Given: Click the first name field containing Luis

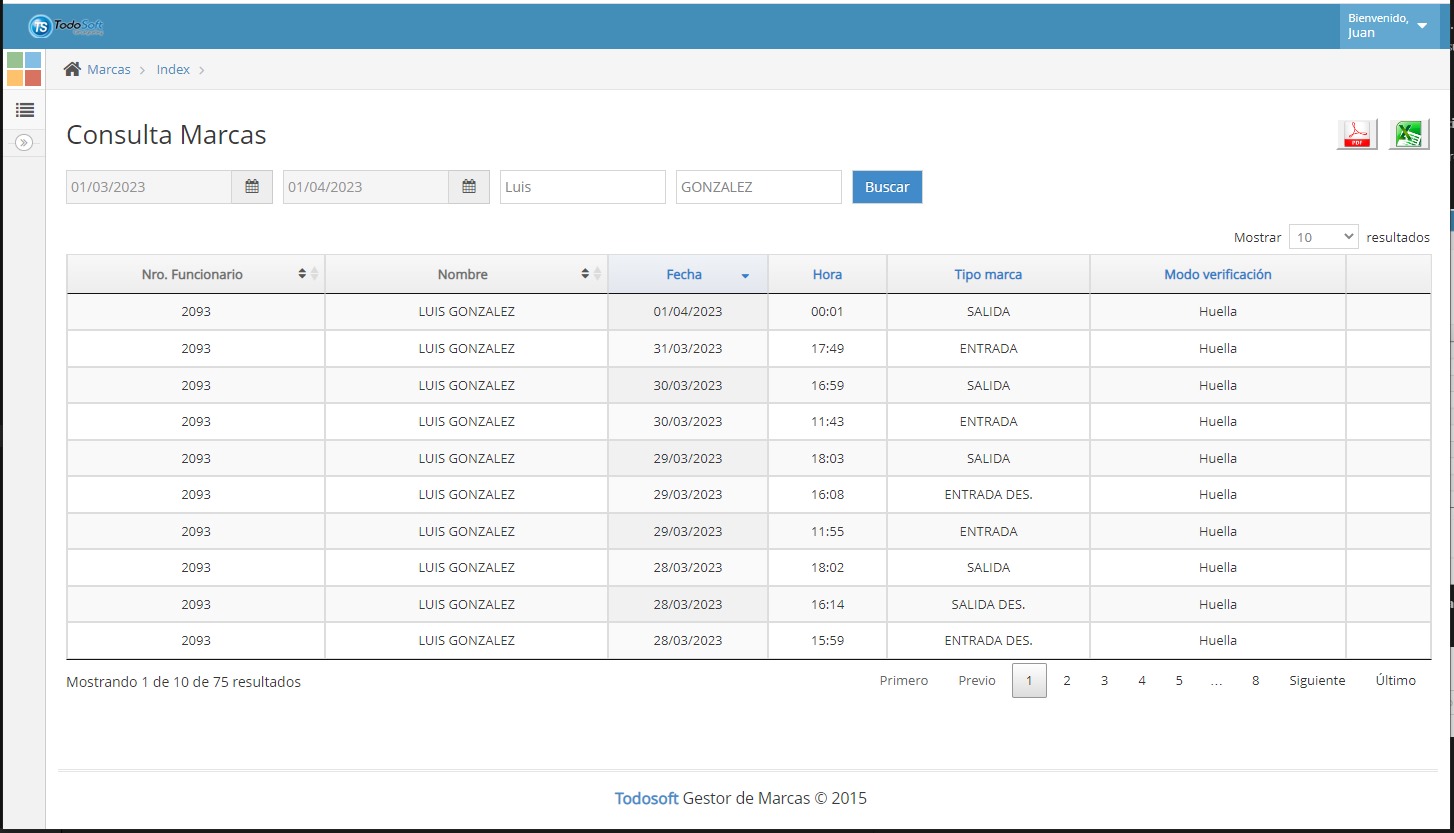Looking at the screenshot, I should [582, 187].
